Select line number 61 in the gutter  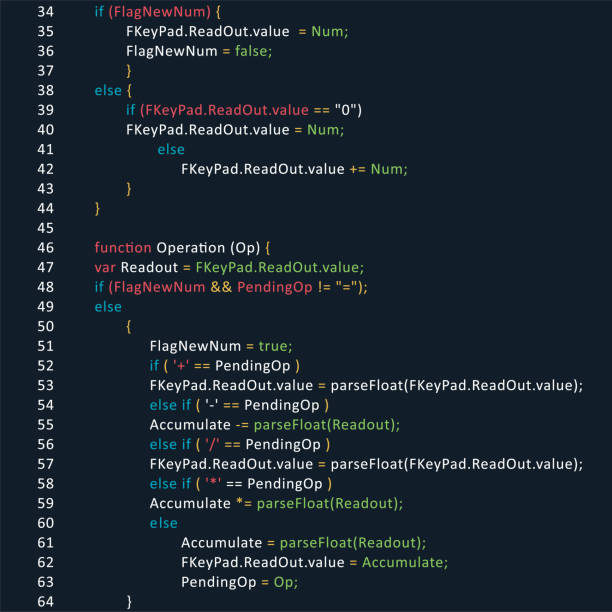click(46, 543)
